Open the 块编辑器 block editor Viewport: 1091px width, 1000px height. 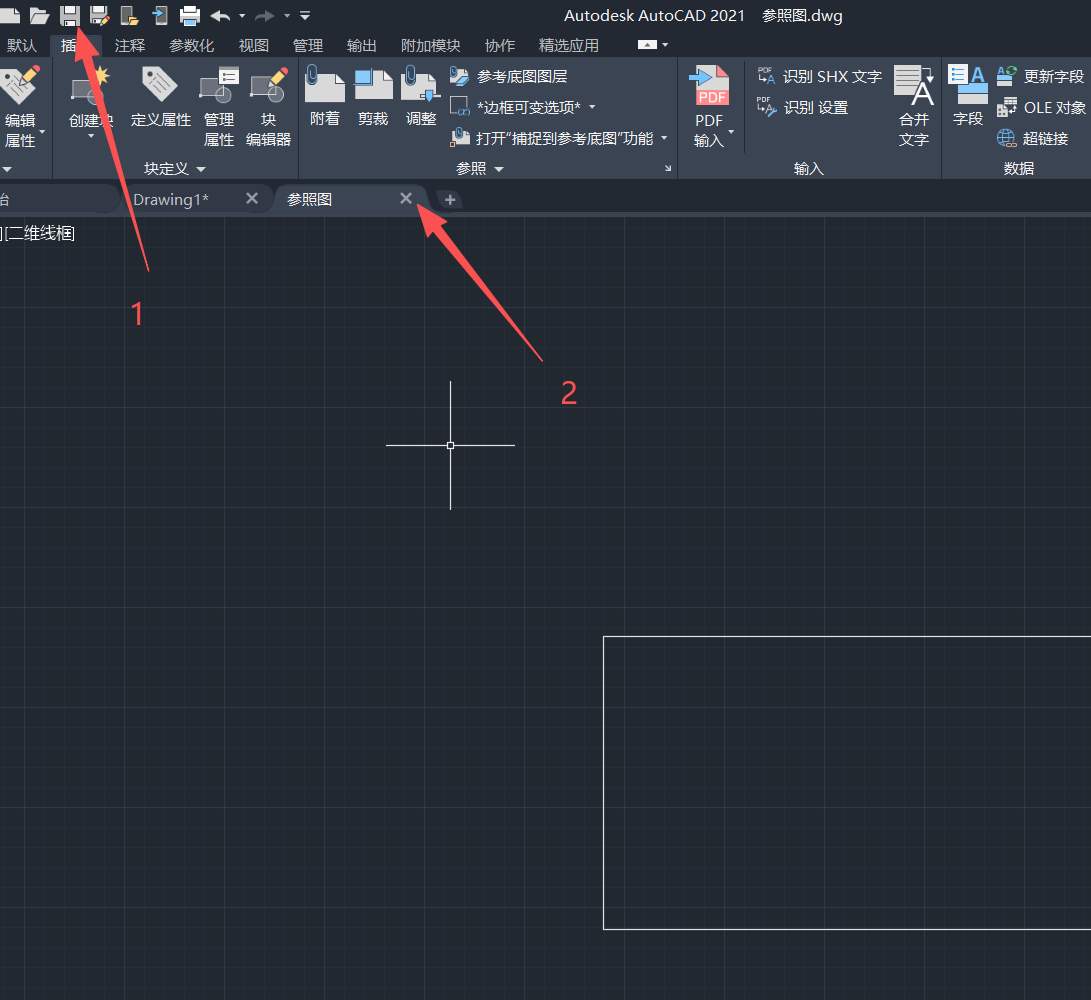point(269,108)
